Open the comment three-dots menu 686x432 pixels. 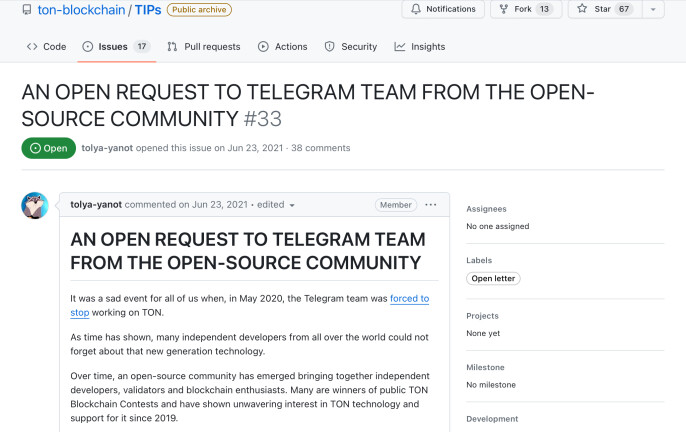coord(430,205)
